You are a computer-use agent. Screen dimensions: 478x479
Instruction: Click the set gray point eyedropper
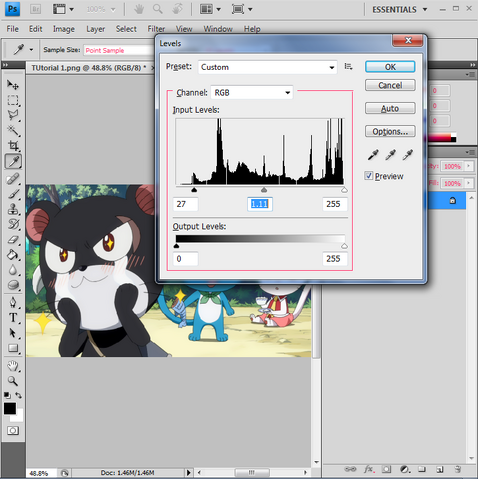point(390,155)
